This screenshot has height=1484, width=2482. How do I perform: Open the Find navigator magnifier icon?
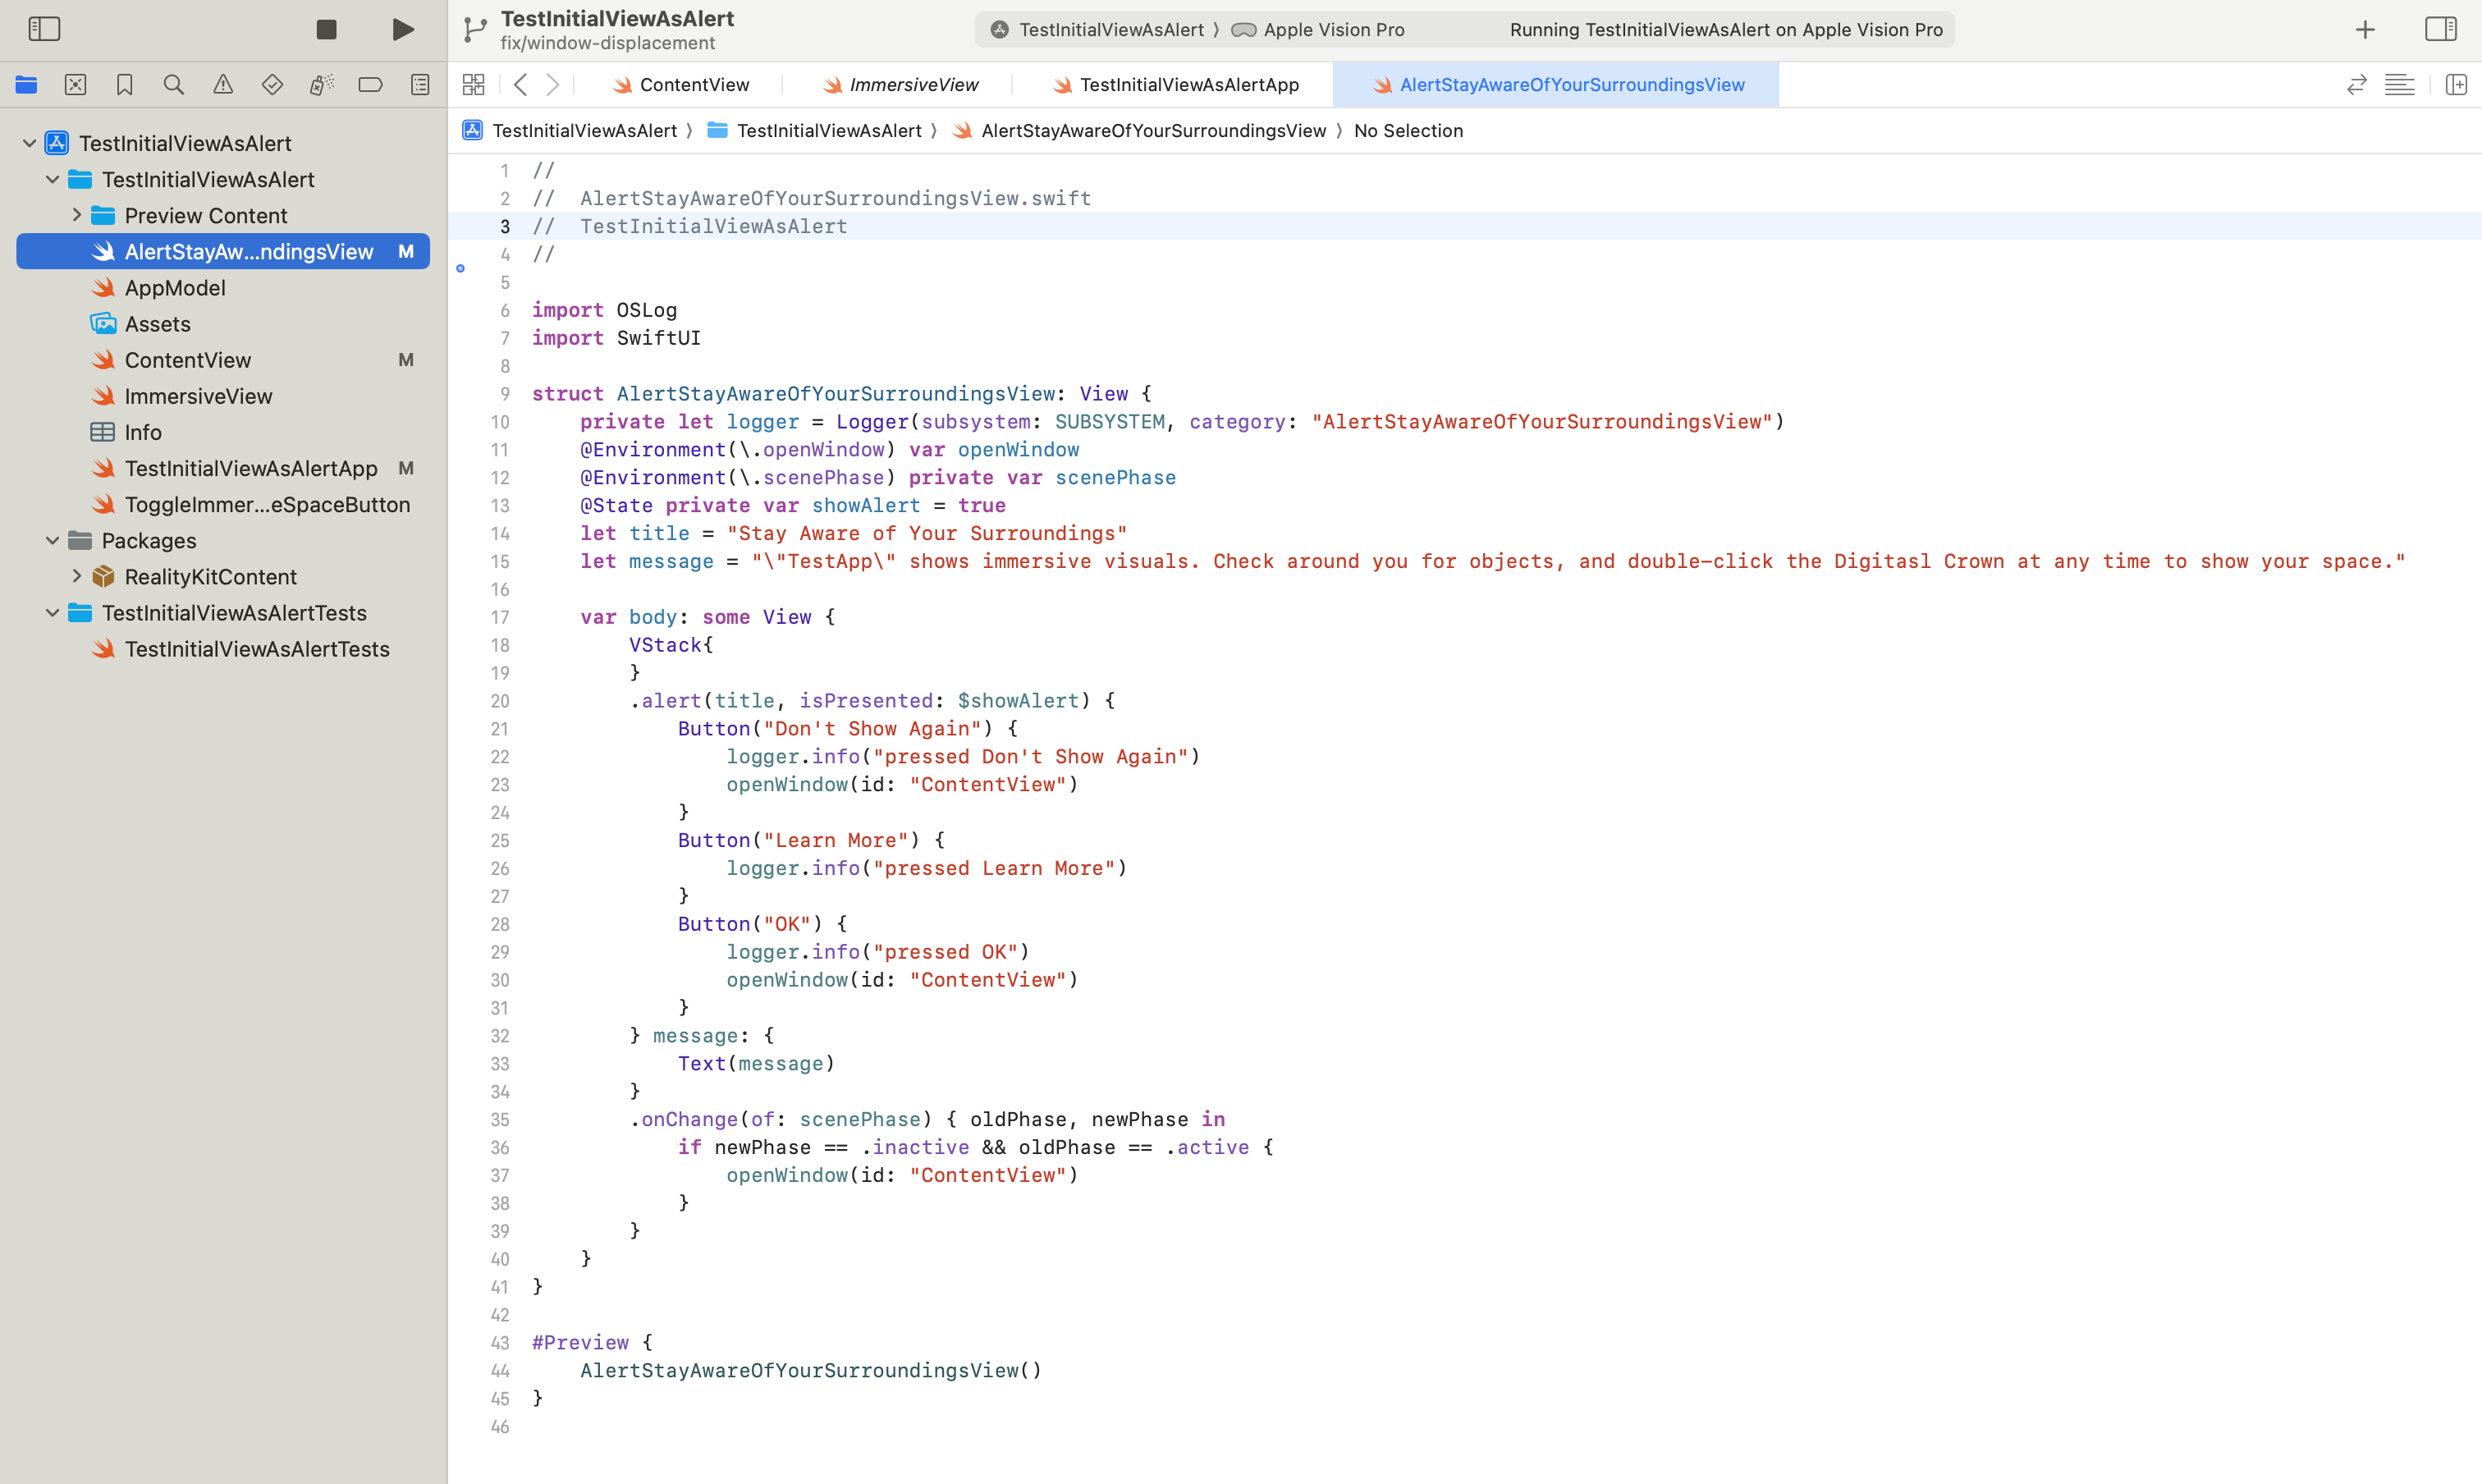coord(173,85)
